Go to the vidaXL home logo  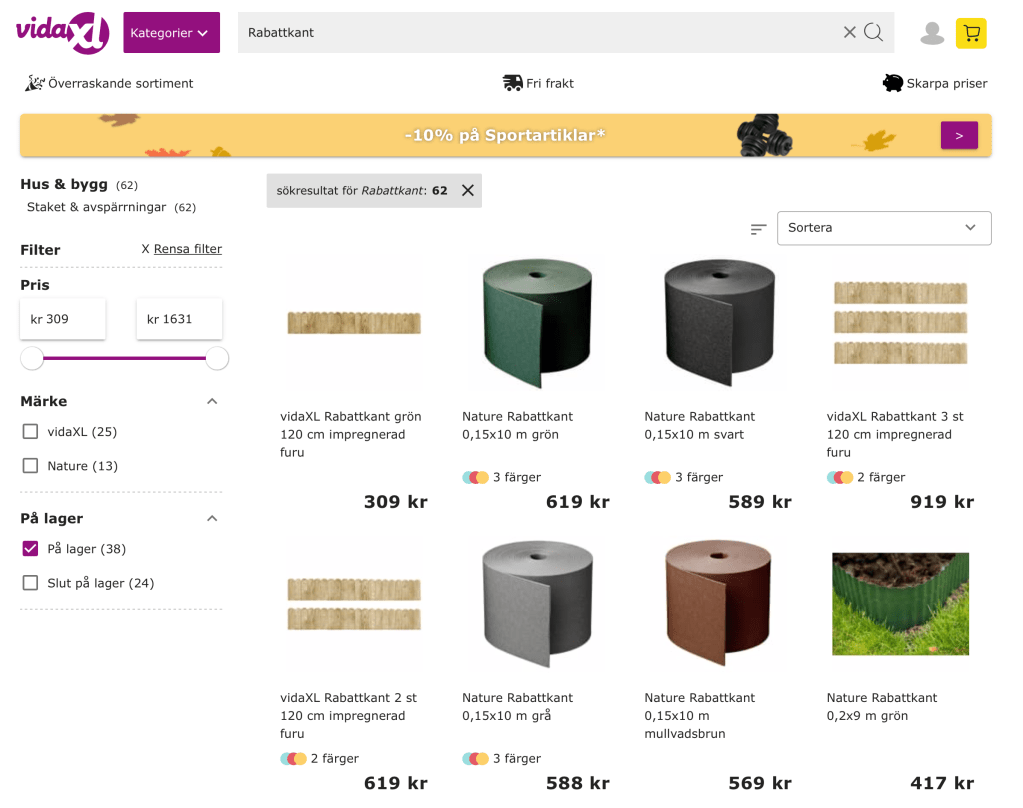click(x=62, y=32)
